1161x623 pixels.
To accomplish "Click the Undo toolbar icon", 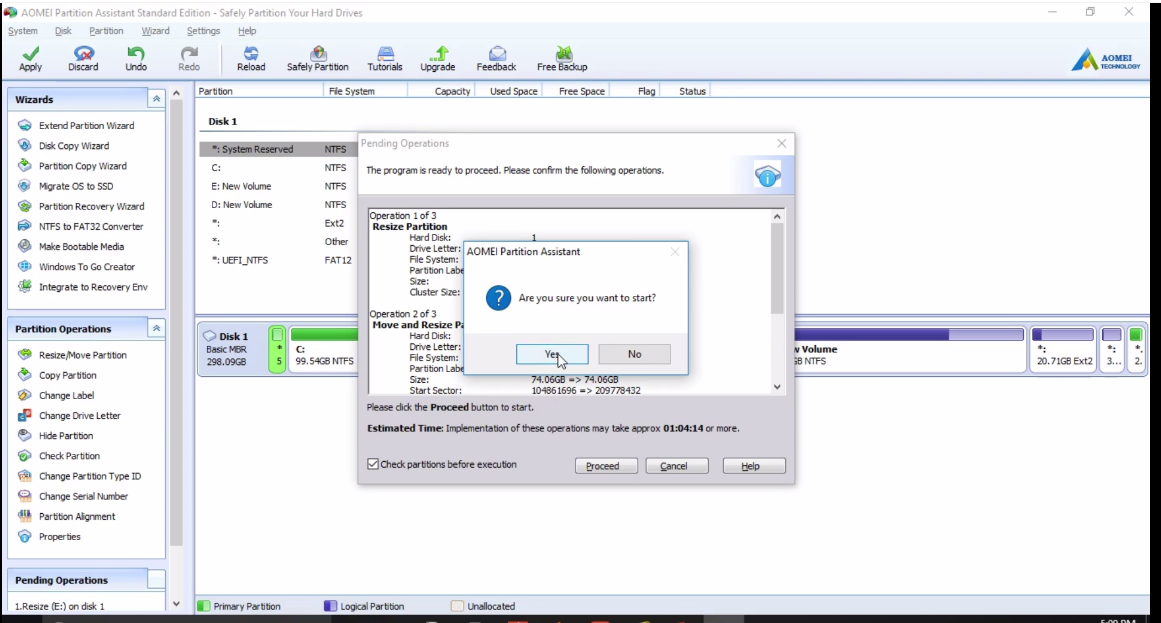I will tap(135, 59).
